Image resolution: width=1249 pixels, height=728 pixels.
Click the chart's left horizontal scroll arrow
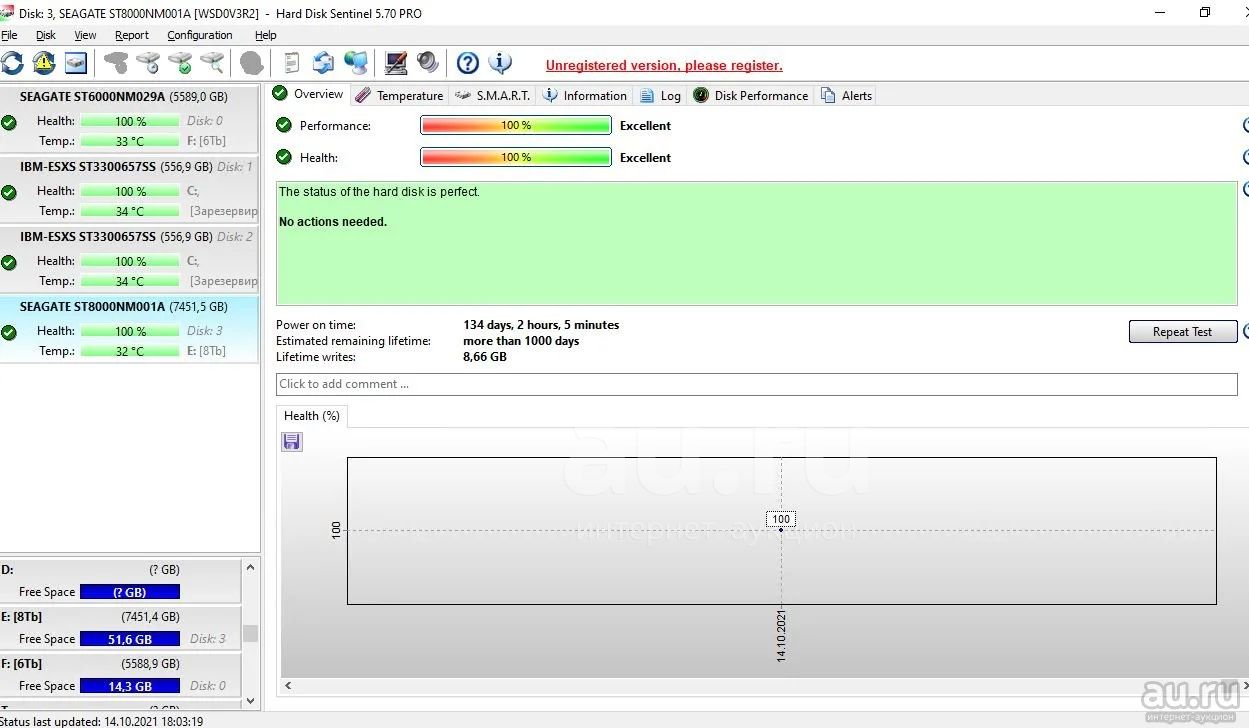pyautogui.click(x=288, y=685)
